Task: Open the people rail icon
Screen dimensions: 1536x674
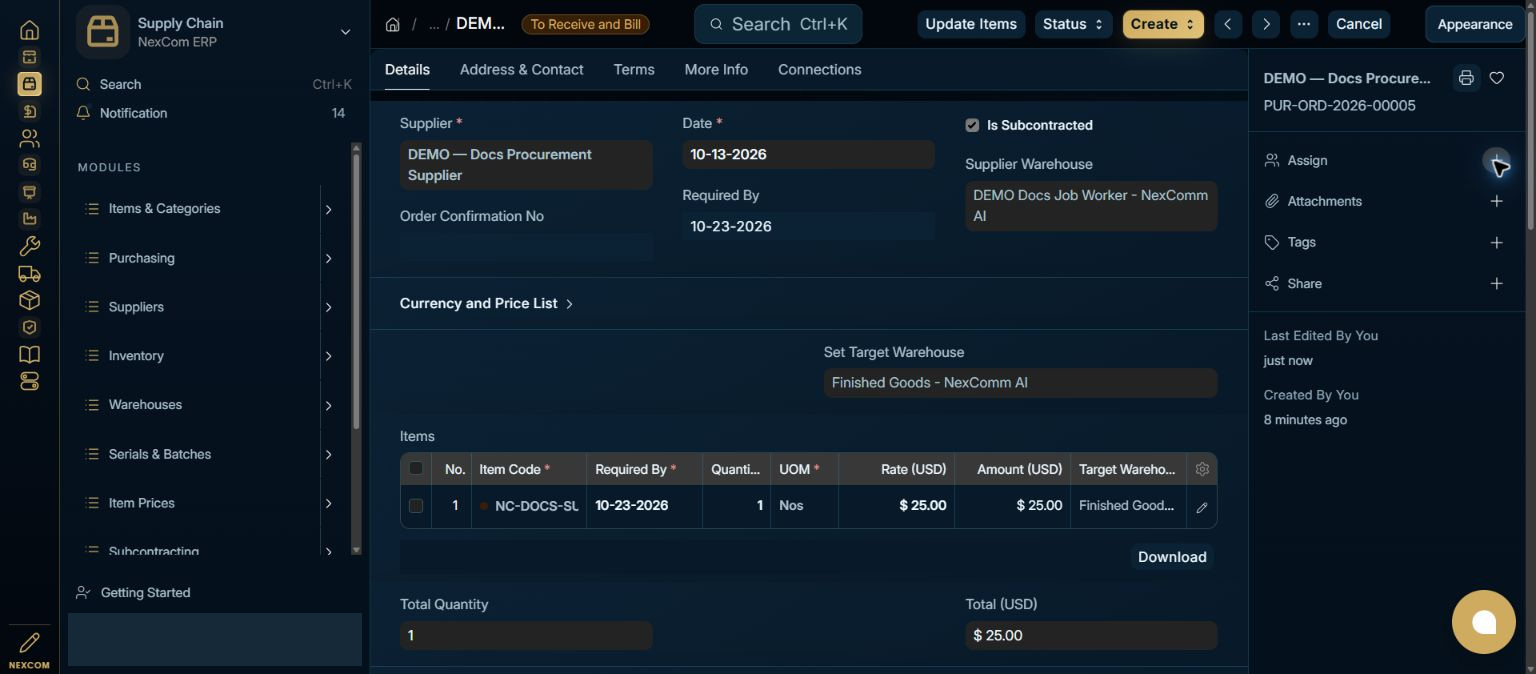Action: tap(29, 138)
